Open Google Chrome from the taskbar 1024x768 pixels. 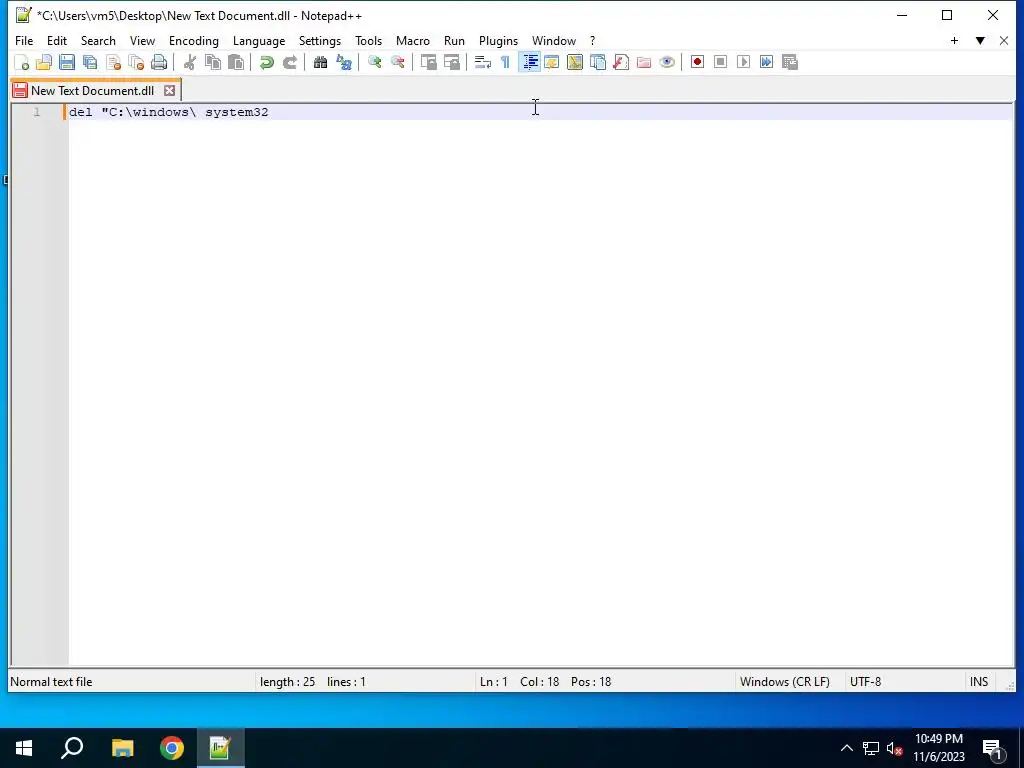tap(172, 748)
